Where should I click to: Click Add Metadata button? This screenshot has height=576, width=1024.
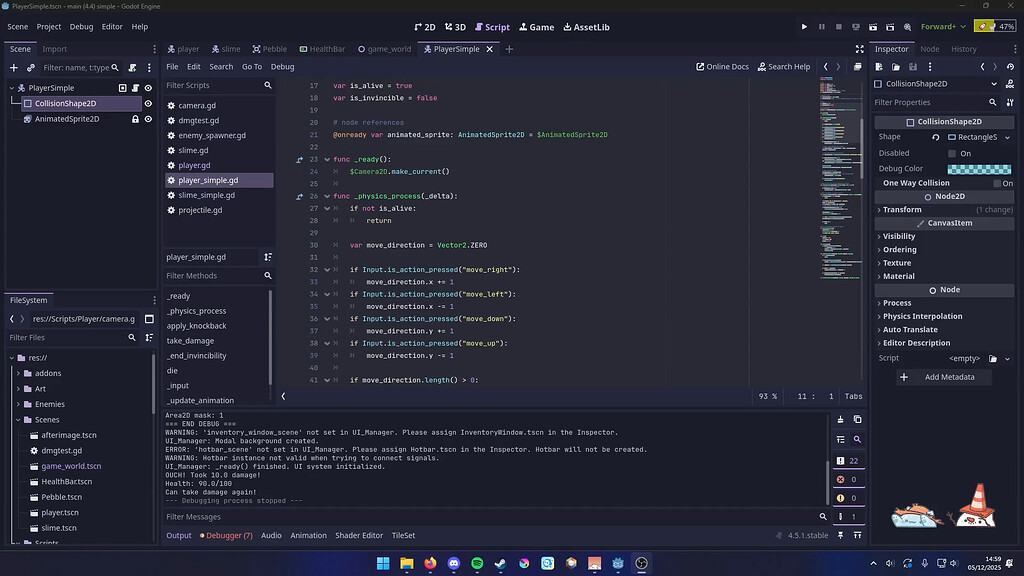point(944,377)
